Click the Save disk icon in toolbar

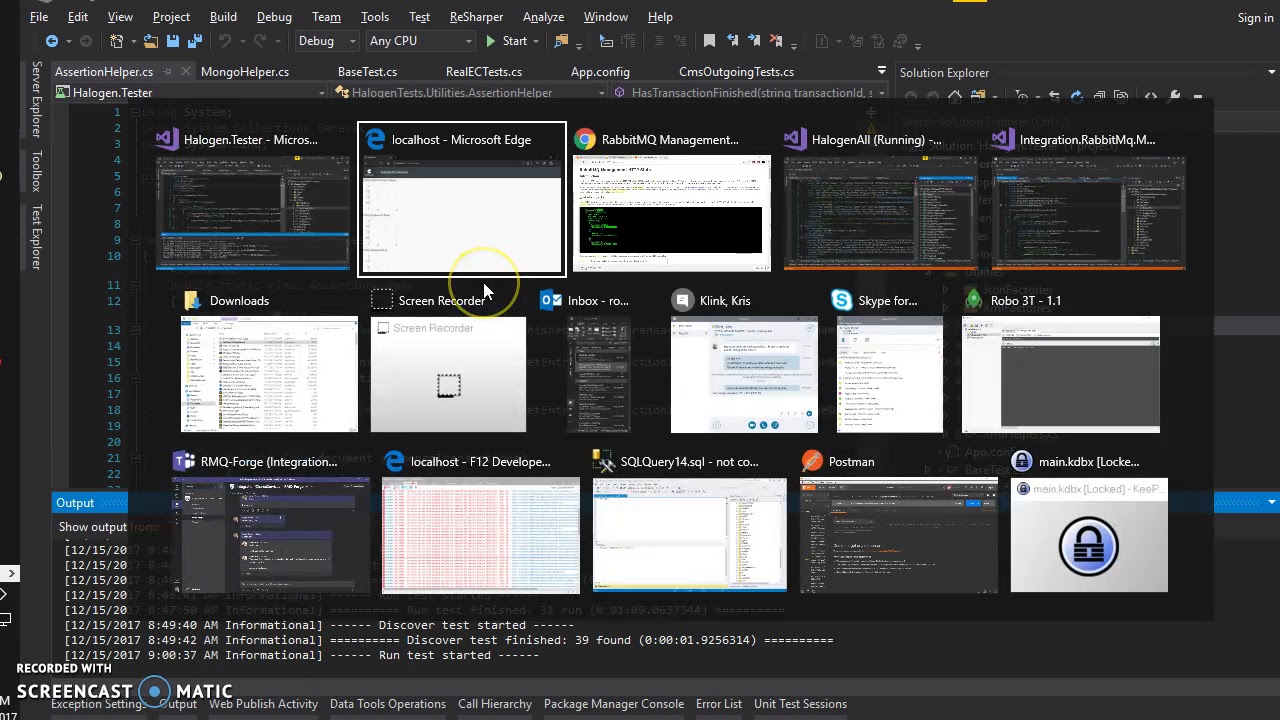pos(172,41)
